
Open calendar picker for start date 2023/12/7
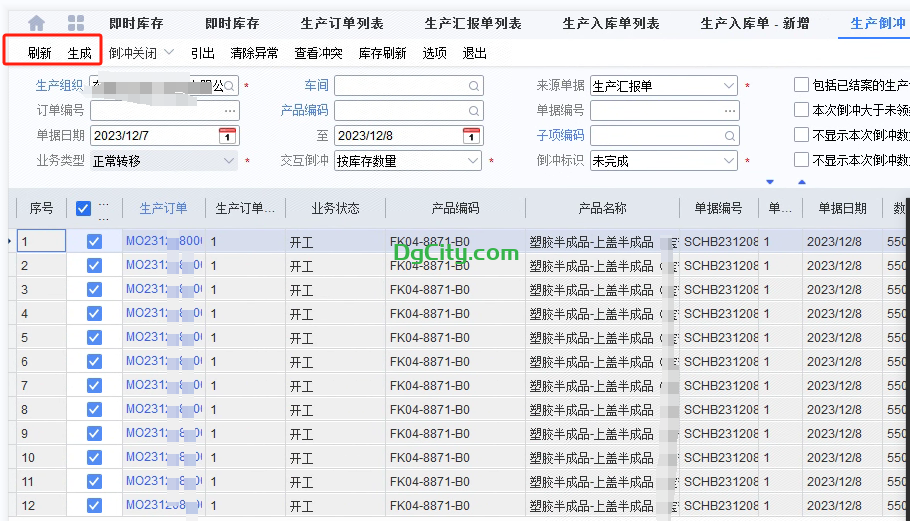(227, 136)
